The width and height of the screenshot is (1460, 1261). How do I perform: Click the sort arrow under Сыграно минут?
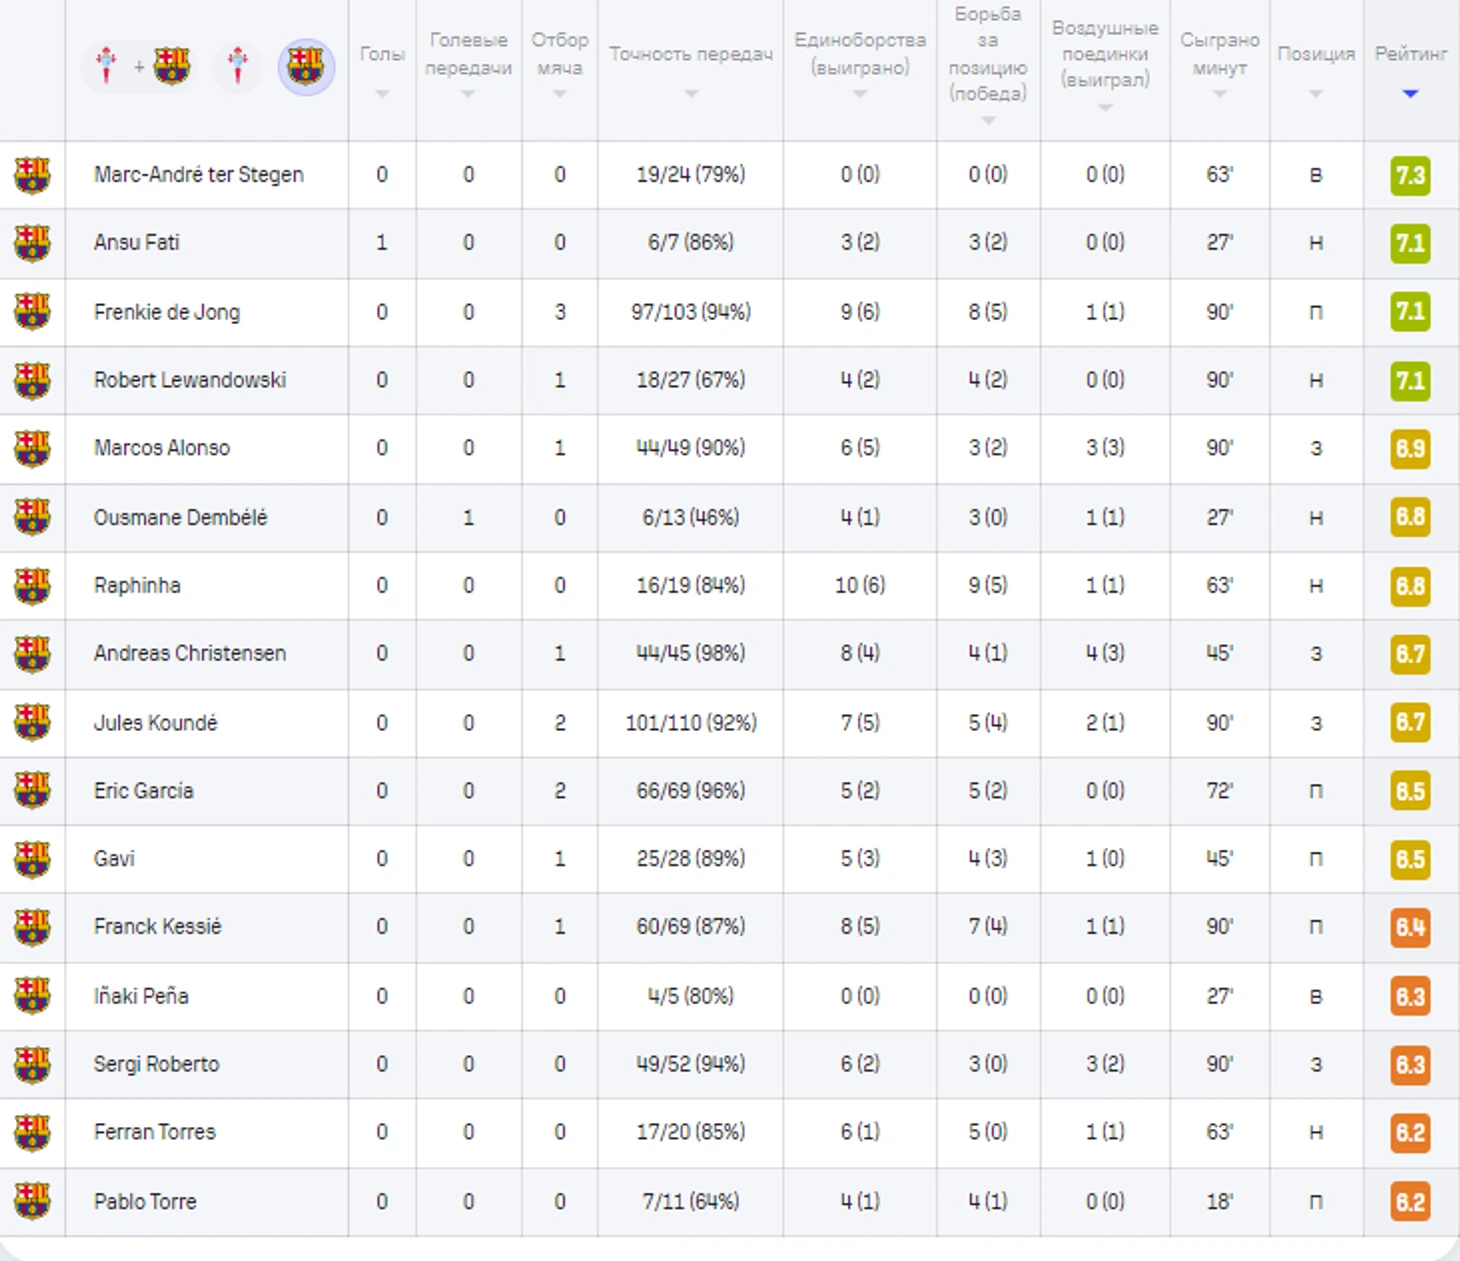point(1219,94)
